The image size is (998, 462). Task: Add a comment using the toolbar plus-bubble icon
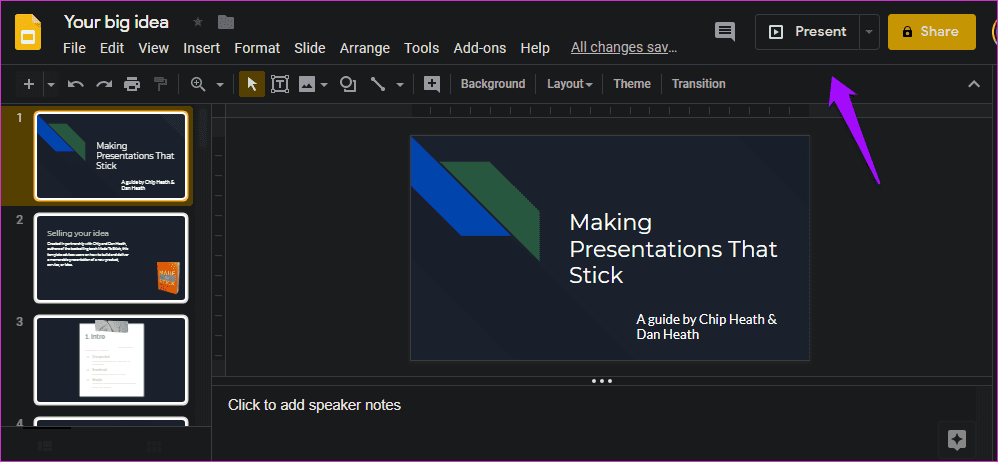[432, 84]
